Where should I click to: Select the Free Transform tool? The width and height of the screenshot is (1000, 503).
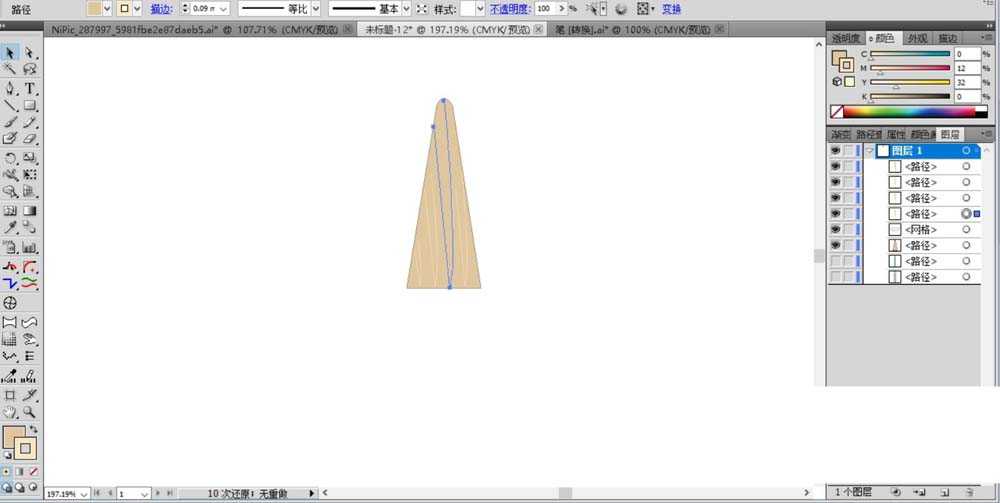[29, 174]
